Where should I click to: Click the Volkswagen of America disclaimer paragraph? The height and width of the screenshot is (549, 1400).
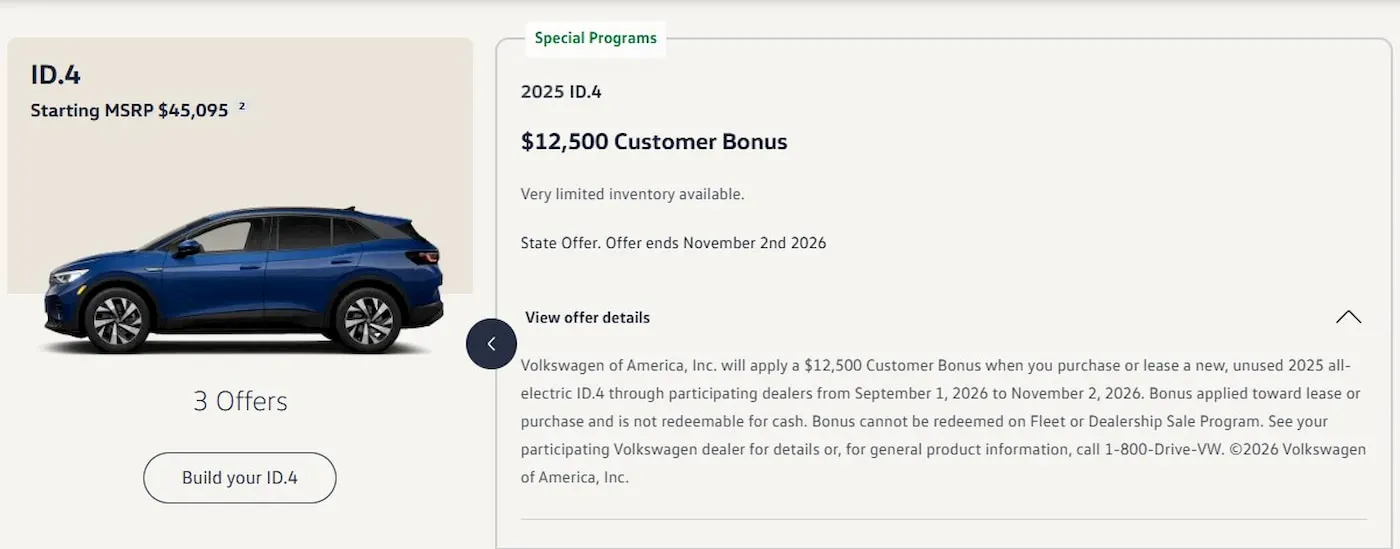click(943, 421)
